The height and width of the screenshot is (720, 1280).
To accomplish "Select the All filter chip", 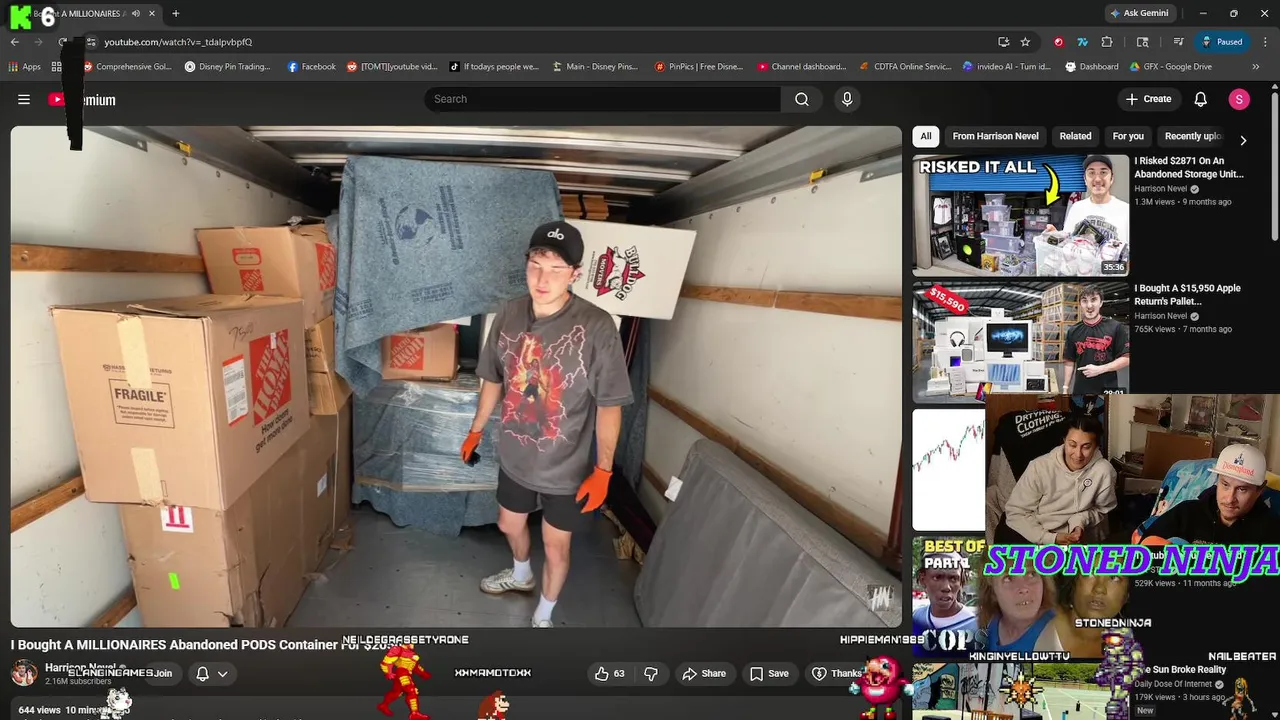I will pyautogui.click(x=926, y=136).
